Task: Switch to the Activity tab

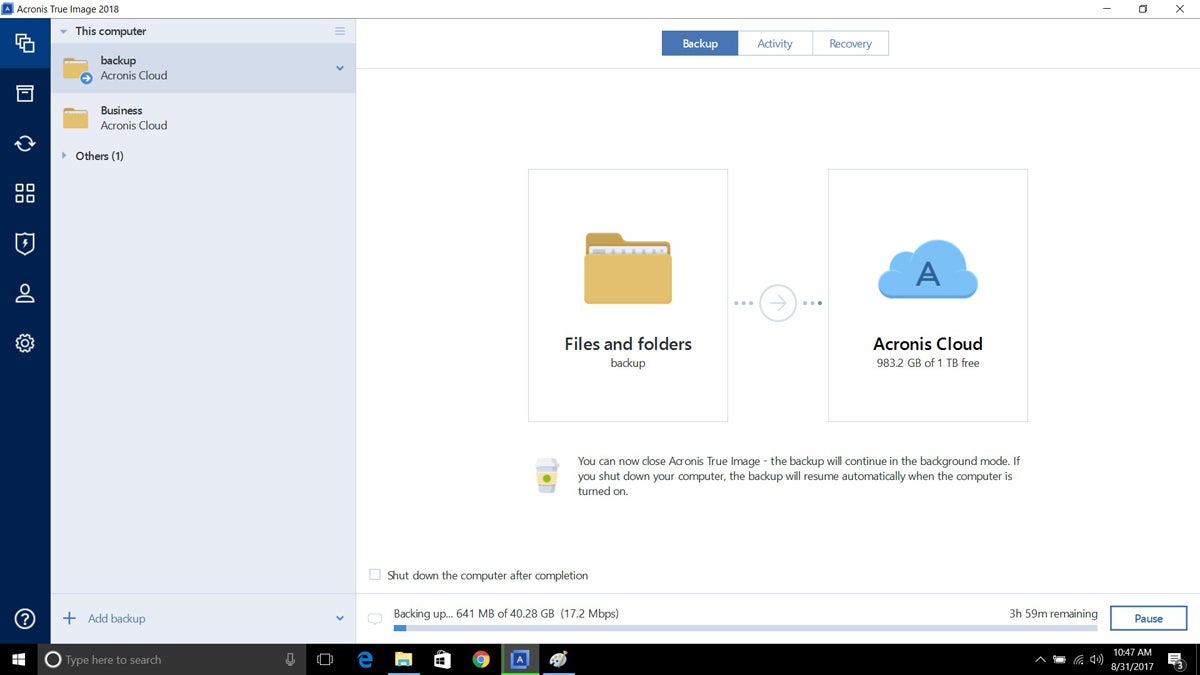Action: pyautogui.click(x=775, y=44)
